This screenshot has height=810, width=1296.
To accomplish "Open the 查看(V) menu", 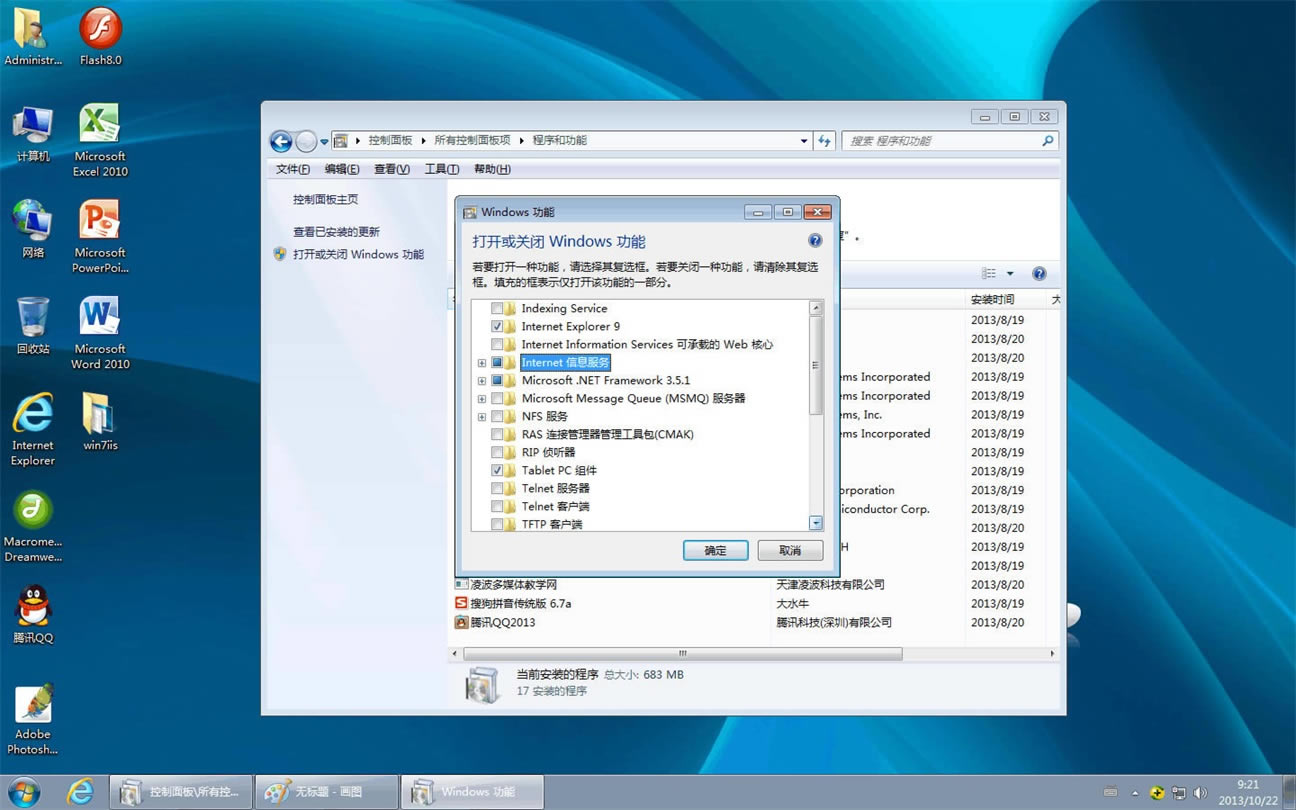I will pyautogui.click(x=392, y=169).
